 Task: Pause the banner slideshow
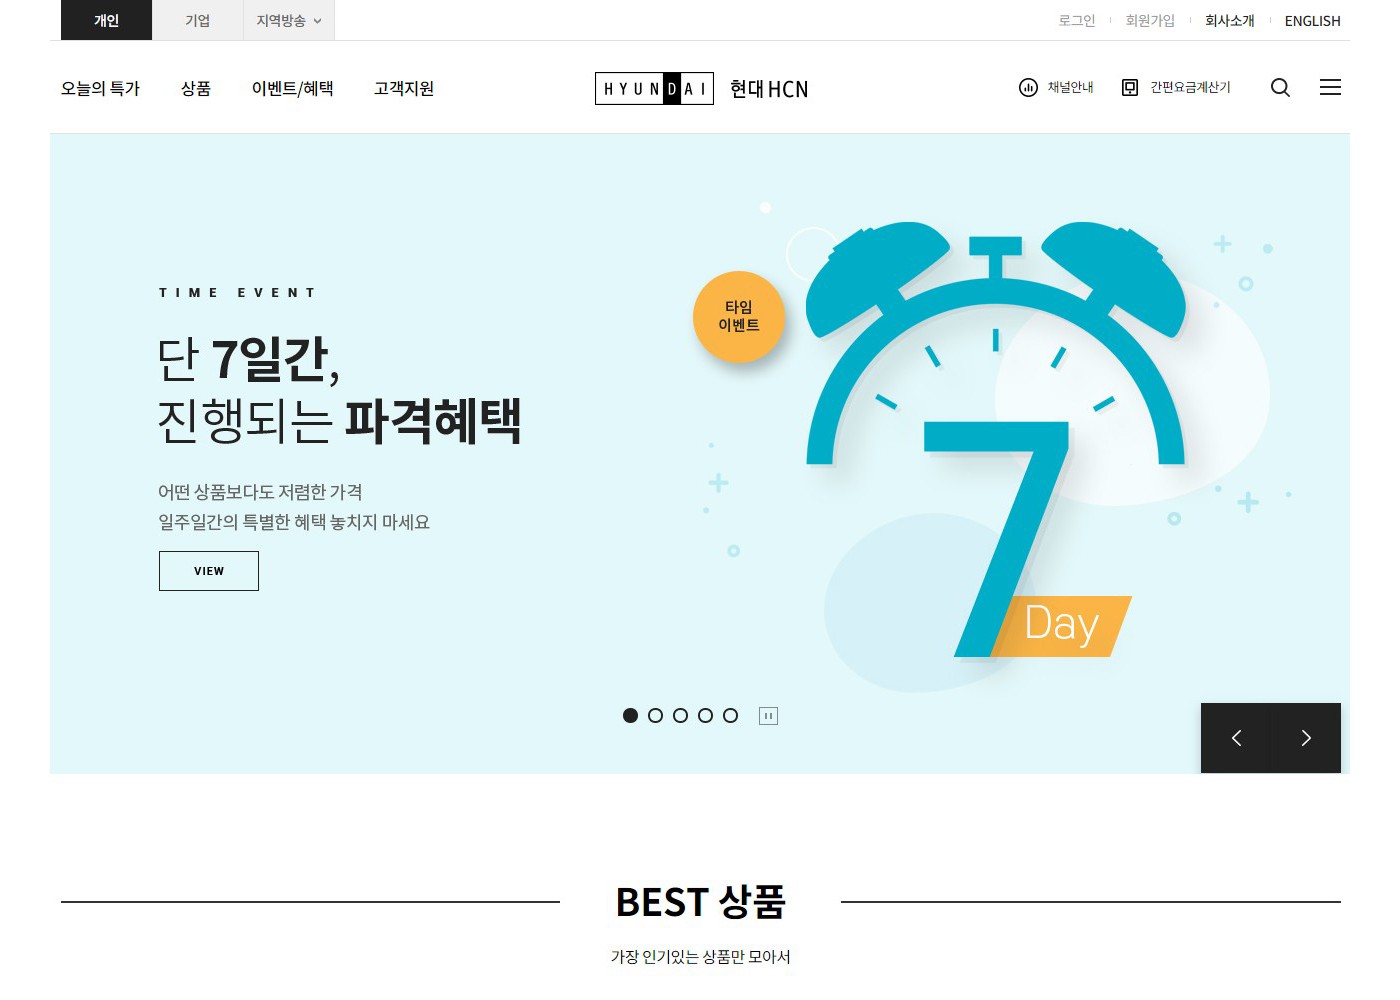[768, 716]
